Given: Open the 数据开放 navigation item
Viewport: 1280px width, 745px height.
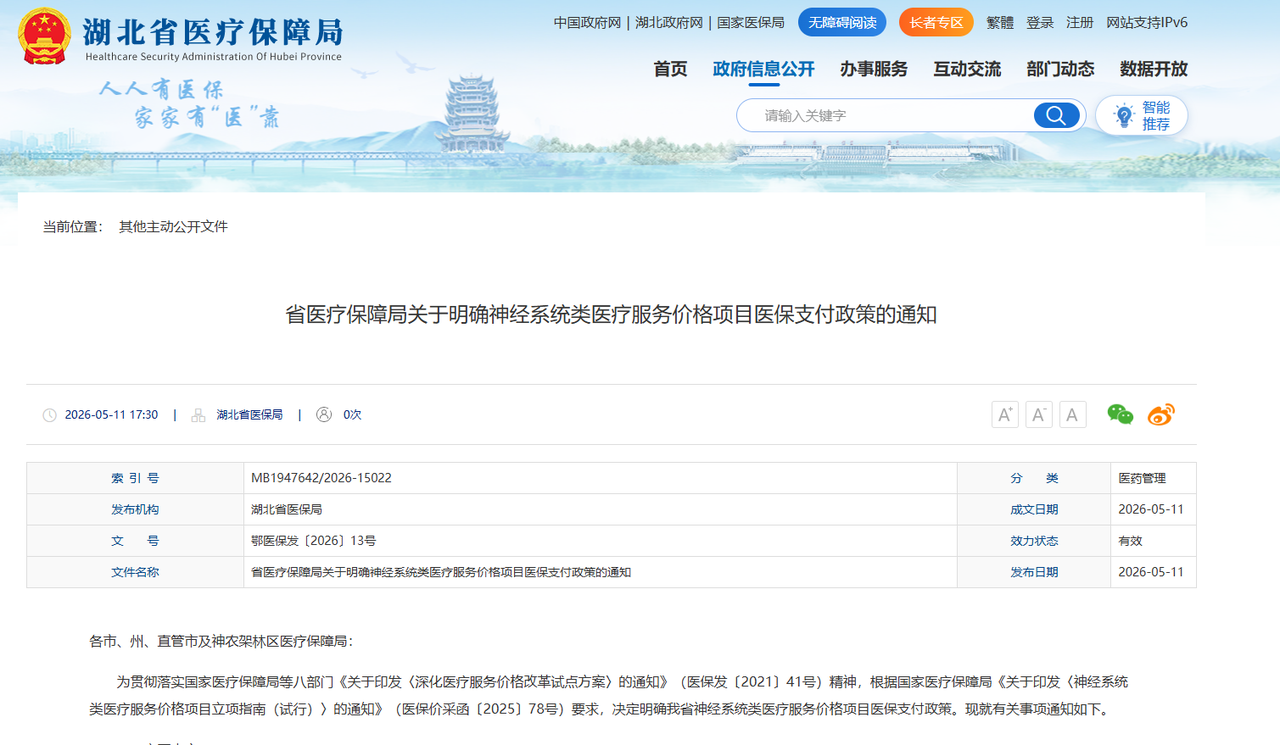Looking at the screenshot, I should [x=1154, y=69].
